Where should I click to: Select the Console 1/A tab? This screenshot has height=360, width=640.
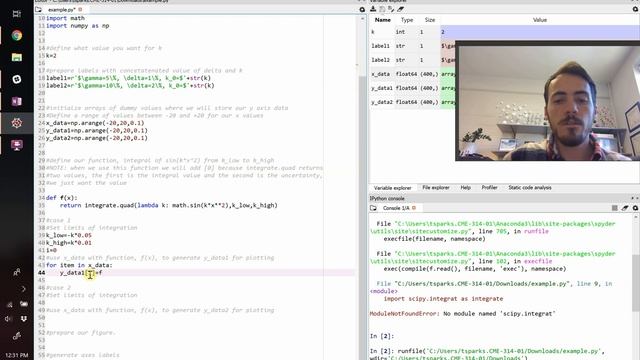pos(396,208)
